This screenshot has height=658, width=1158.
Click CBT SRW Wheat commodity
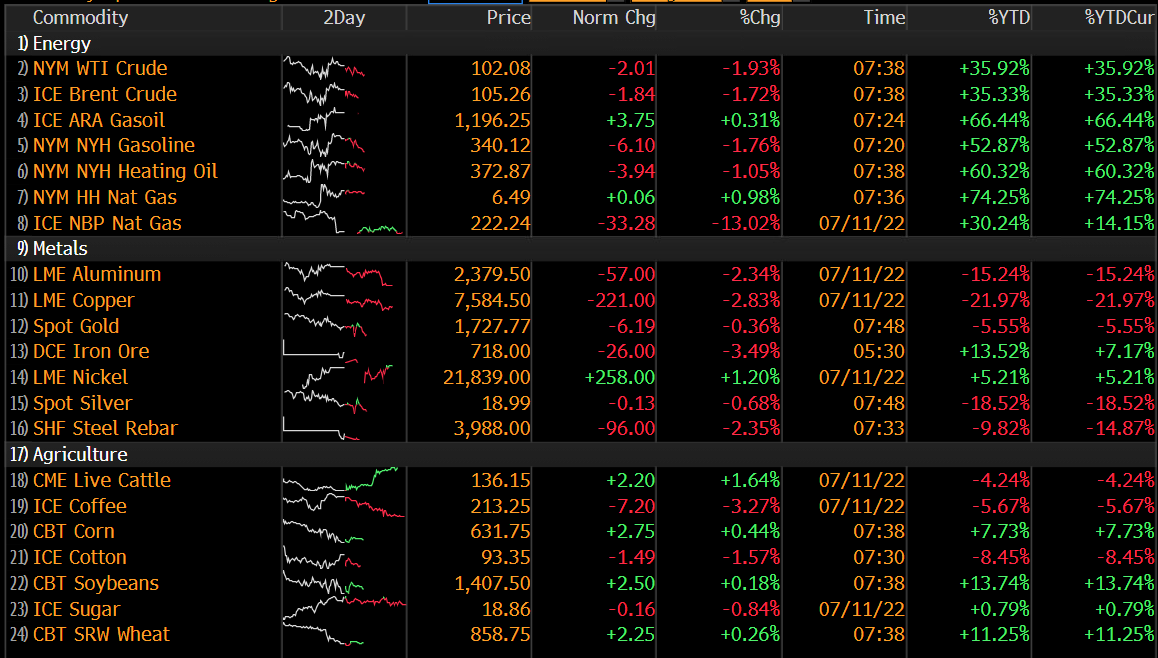pyautogui.click(x=101, y=634)
